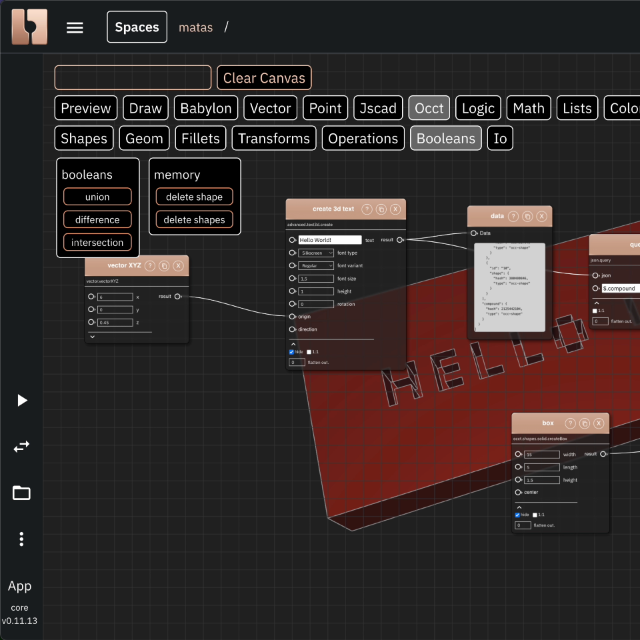Click the Clear Canvas button
Screen dimensions: 640x640
264,78
